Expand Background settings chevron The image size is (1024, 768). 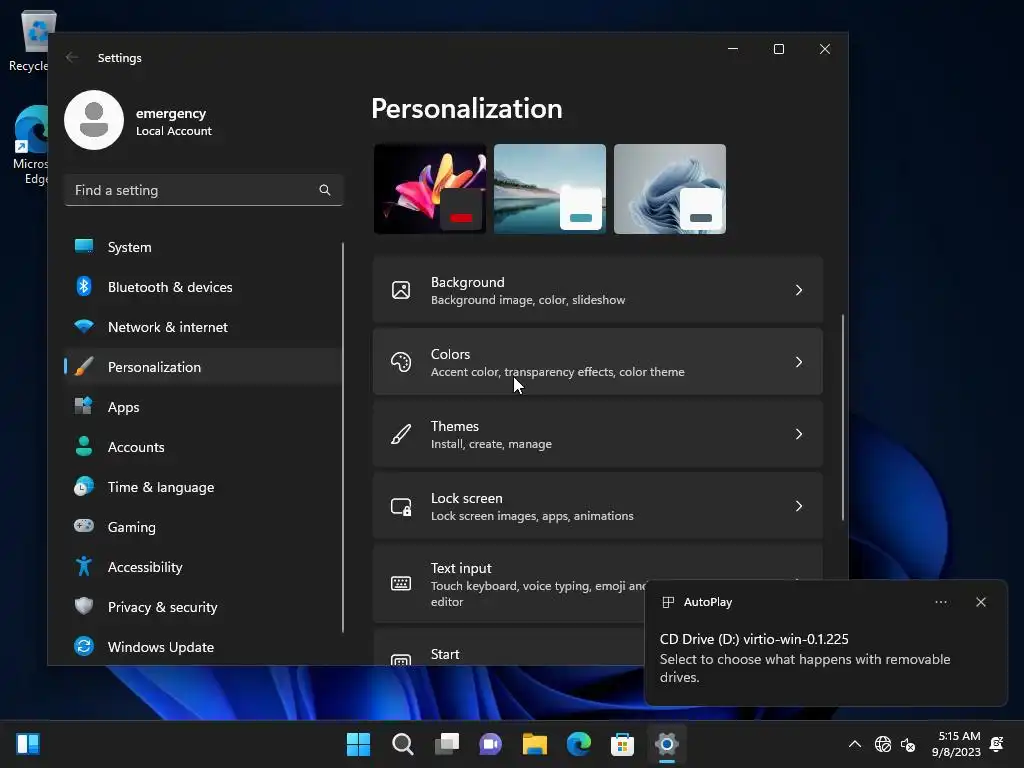coord(799,290)
